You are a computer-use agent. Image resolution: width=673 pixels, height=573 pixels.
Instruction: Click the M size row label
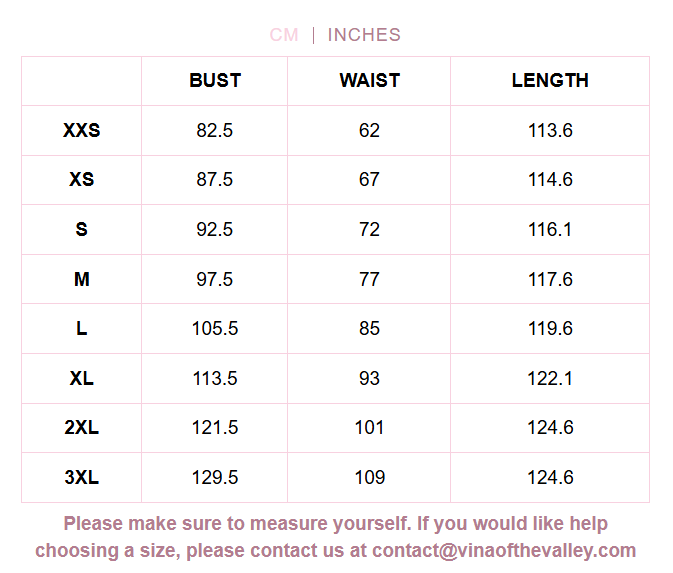[82, 280]
